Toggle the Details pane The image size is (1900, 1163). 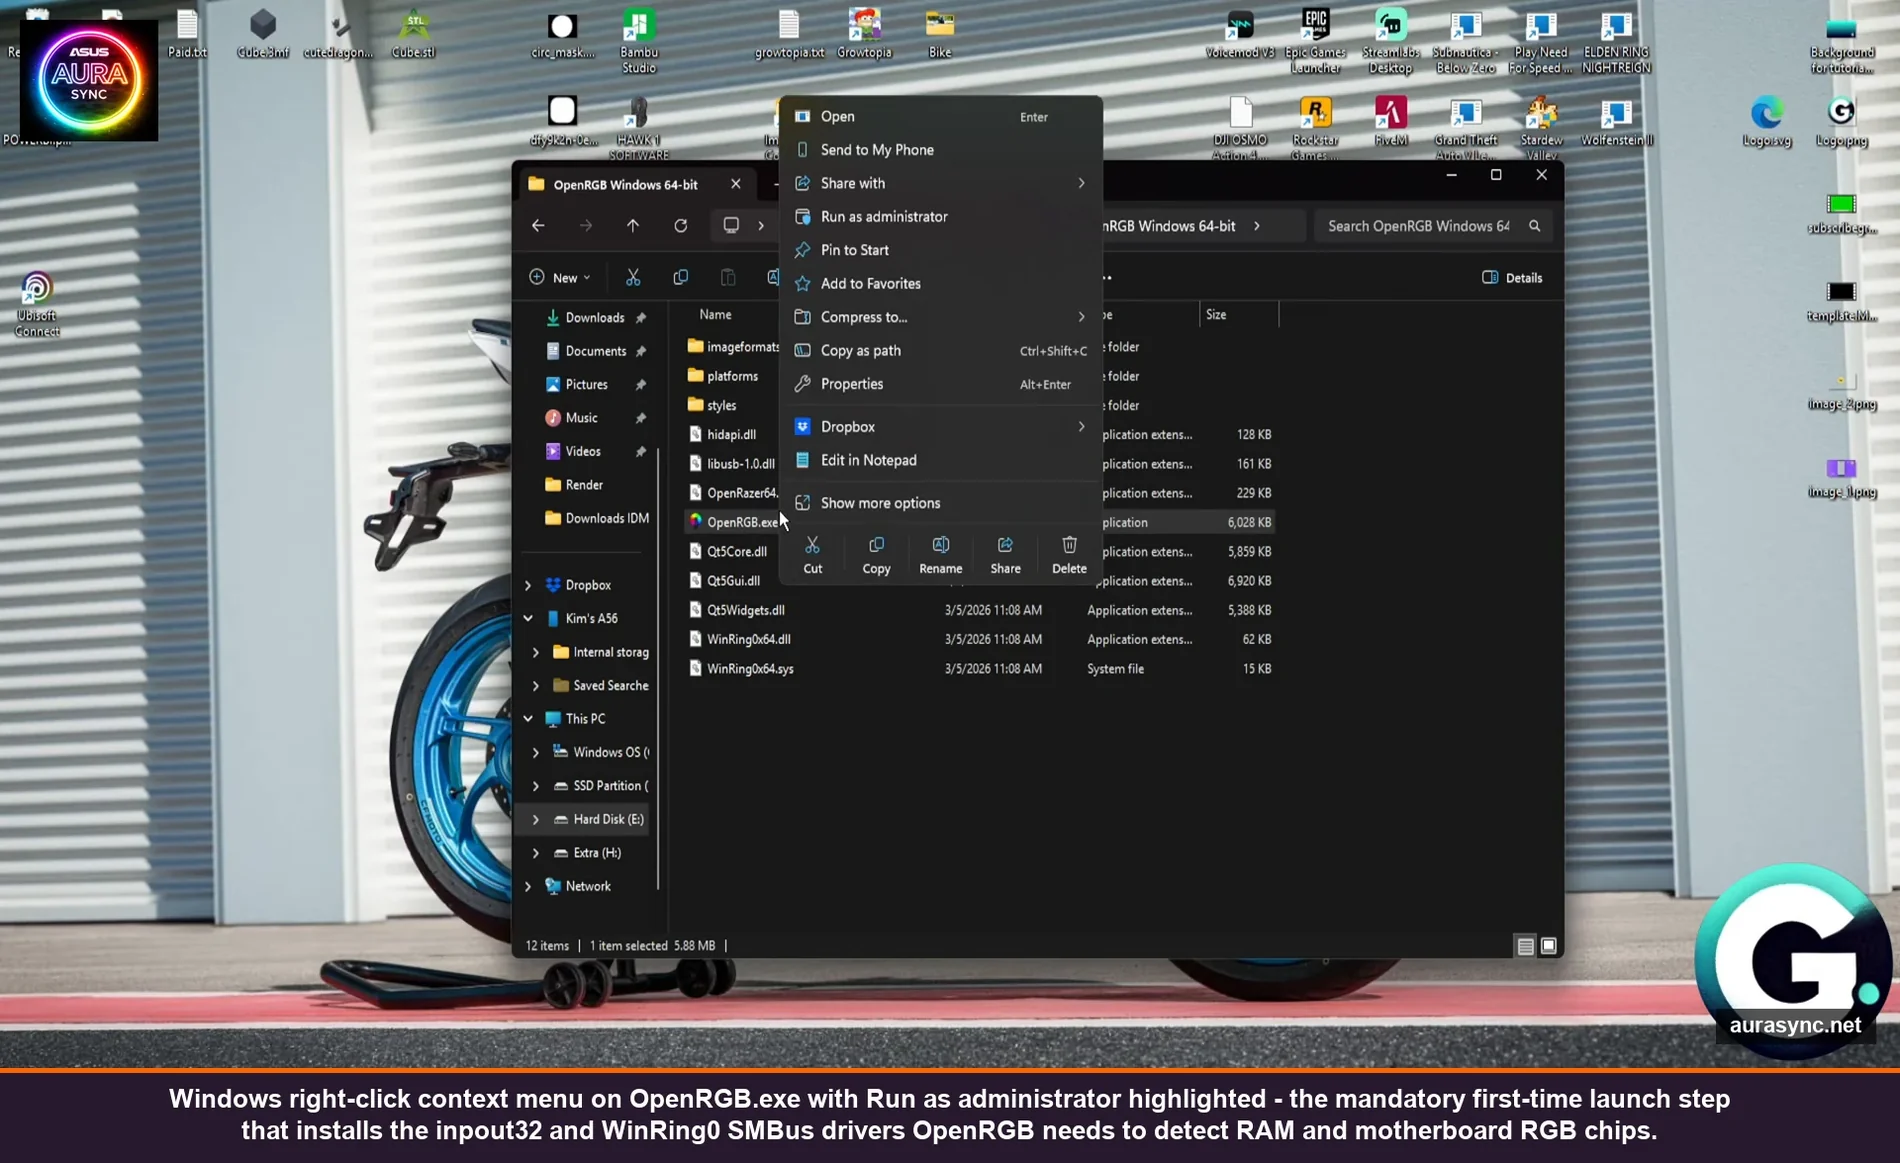click(1511, 277)
